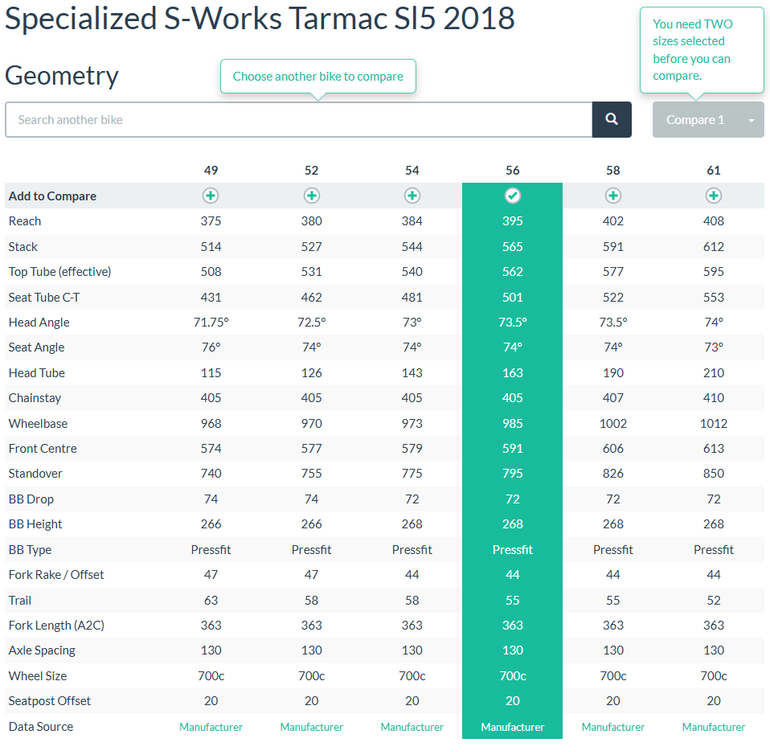Click the BB Type row label
This screenshot has height=752, width=770.
click(30, 550)
